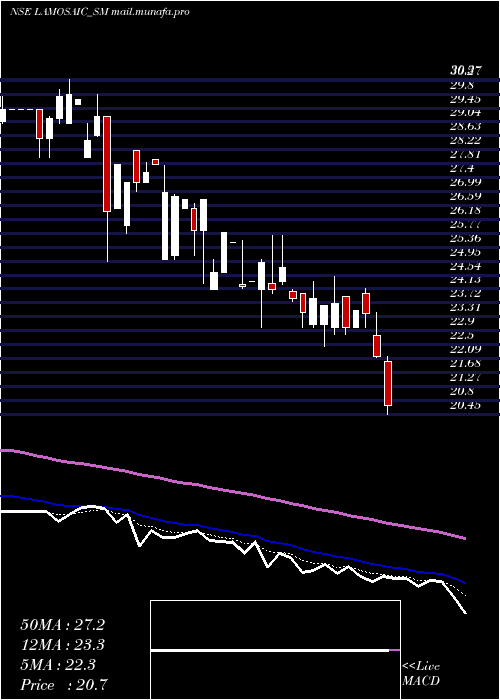Click the 24.54 price axis label
The image size is (500, 700).
(x=465, y=266)
